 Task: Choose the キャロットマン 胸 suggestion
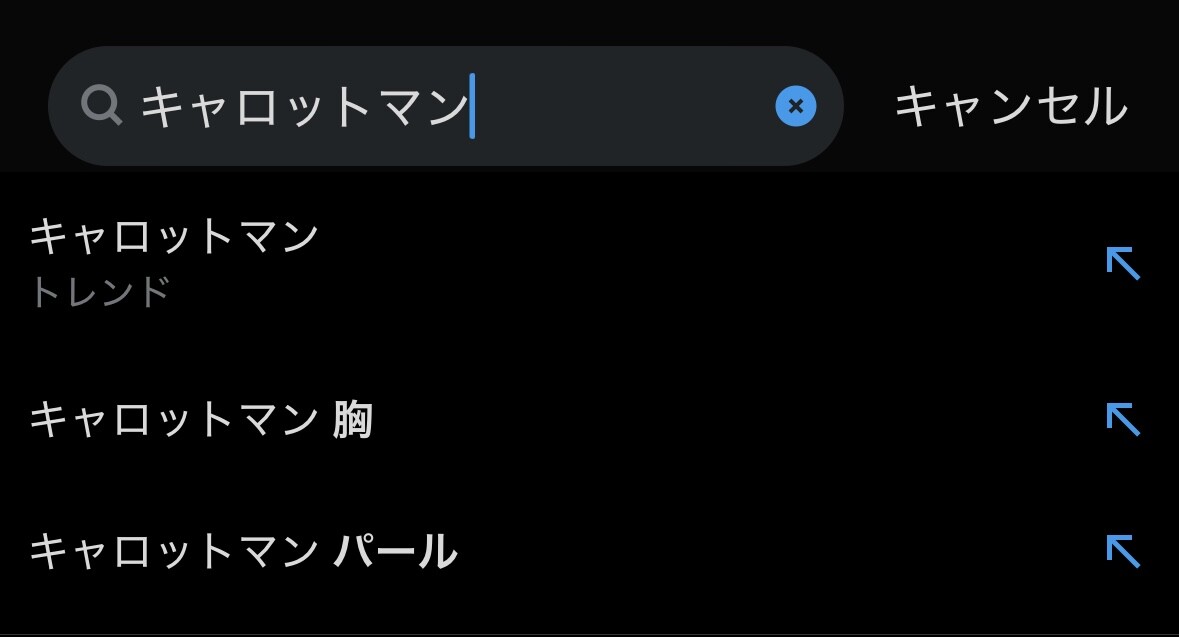pyautogui.click(x=590, y=420)
